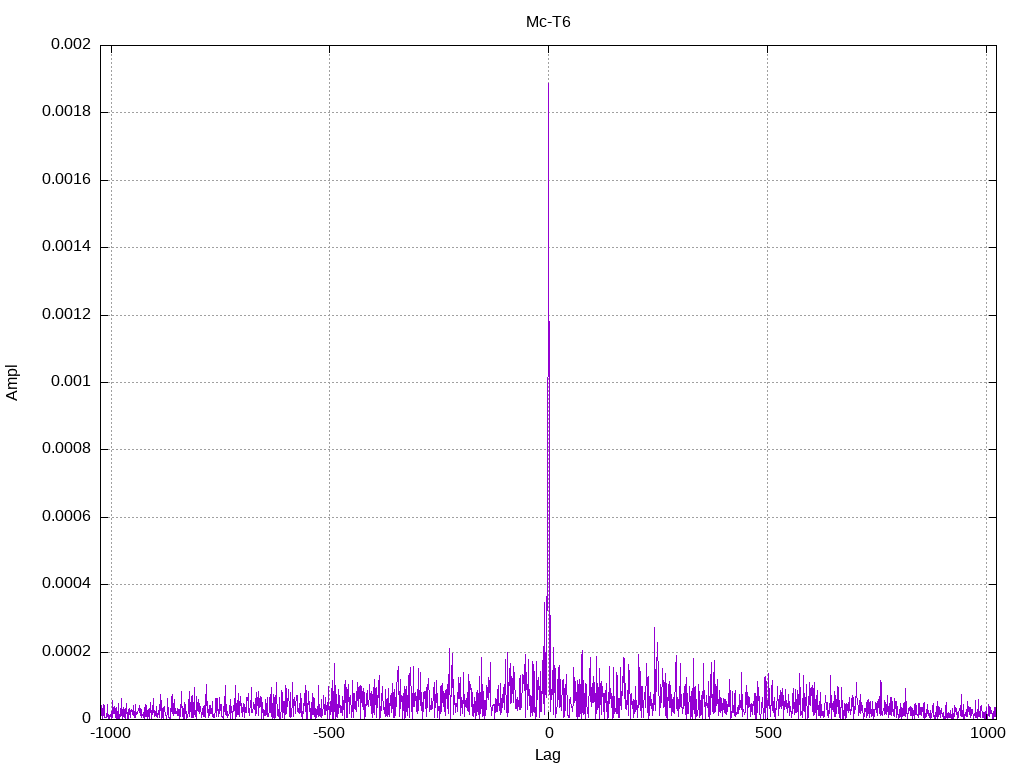Select the -500 x-axis tick label
Screen dimensions: 1024x768
point(329,733)
